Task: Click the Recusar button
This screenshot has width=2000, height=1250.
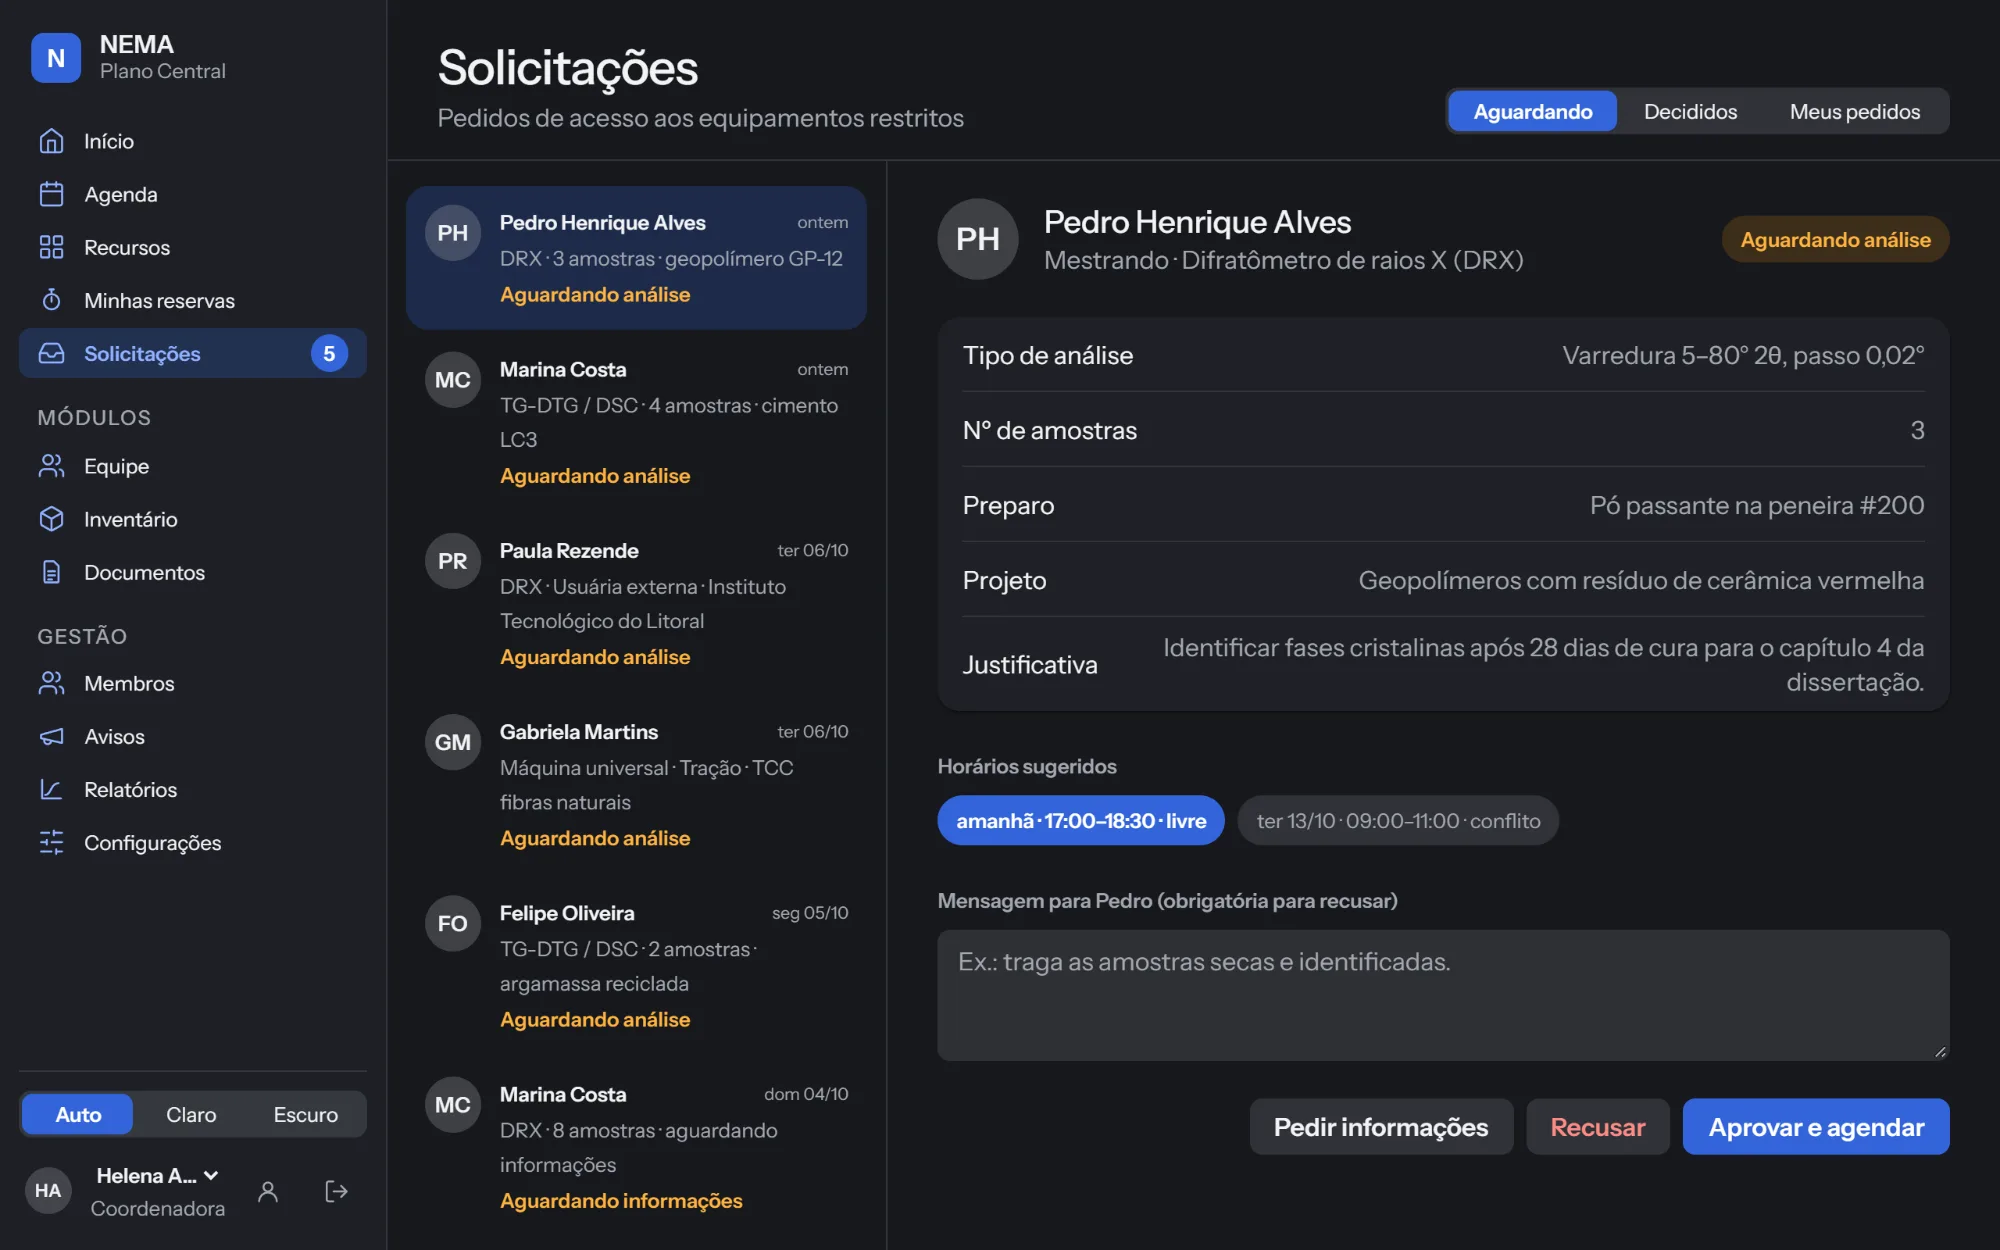Action: click(1597, 1127)
